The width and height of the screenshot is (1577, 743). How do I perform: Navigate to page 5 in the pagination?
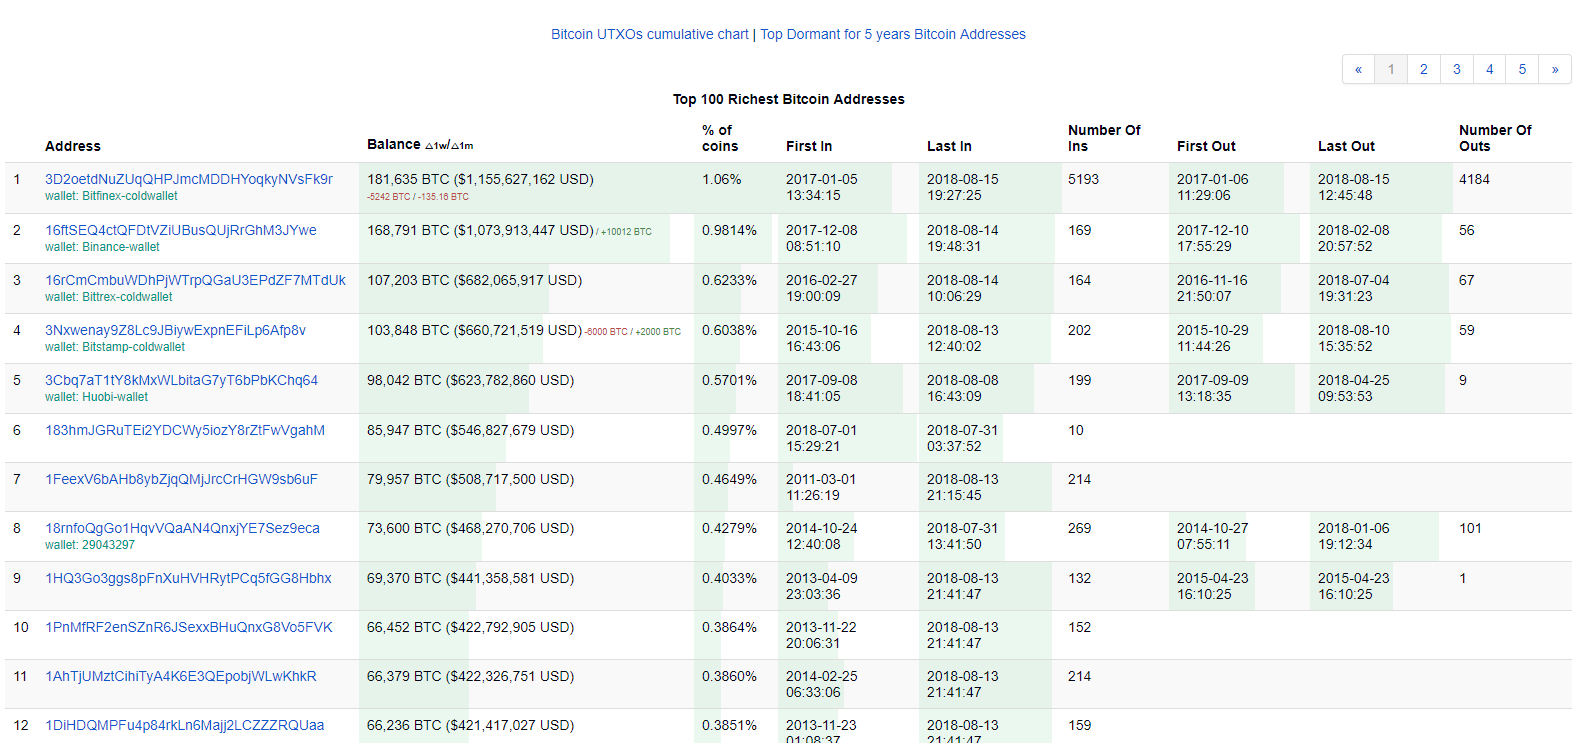pos(1522,69)
